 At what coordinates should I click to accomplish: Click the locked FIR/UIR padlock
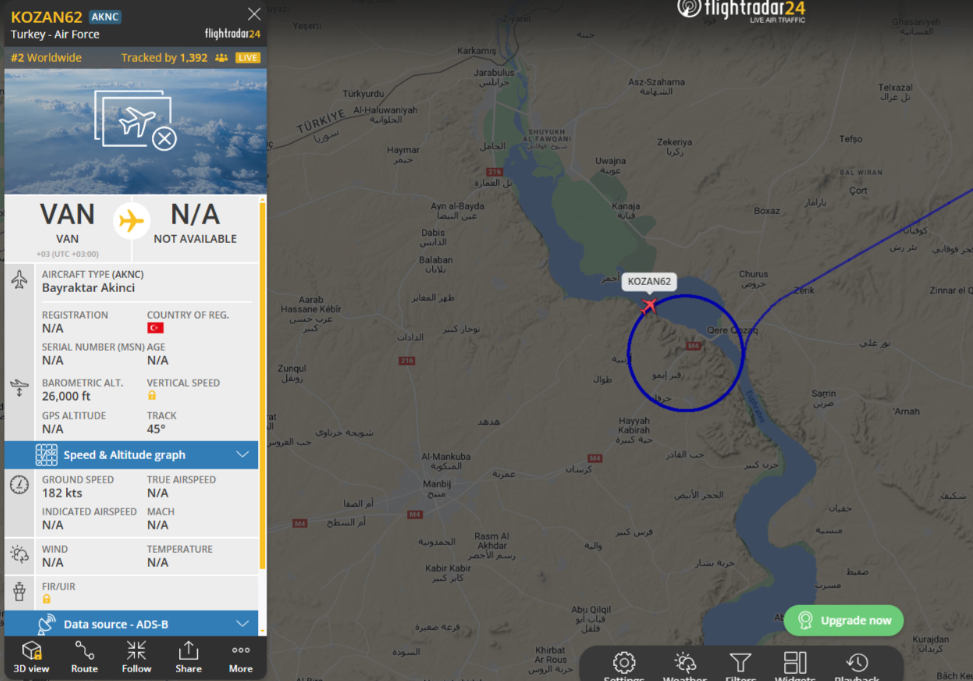pyautogui.click(x=47, y=599)
